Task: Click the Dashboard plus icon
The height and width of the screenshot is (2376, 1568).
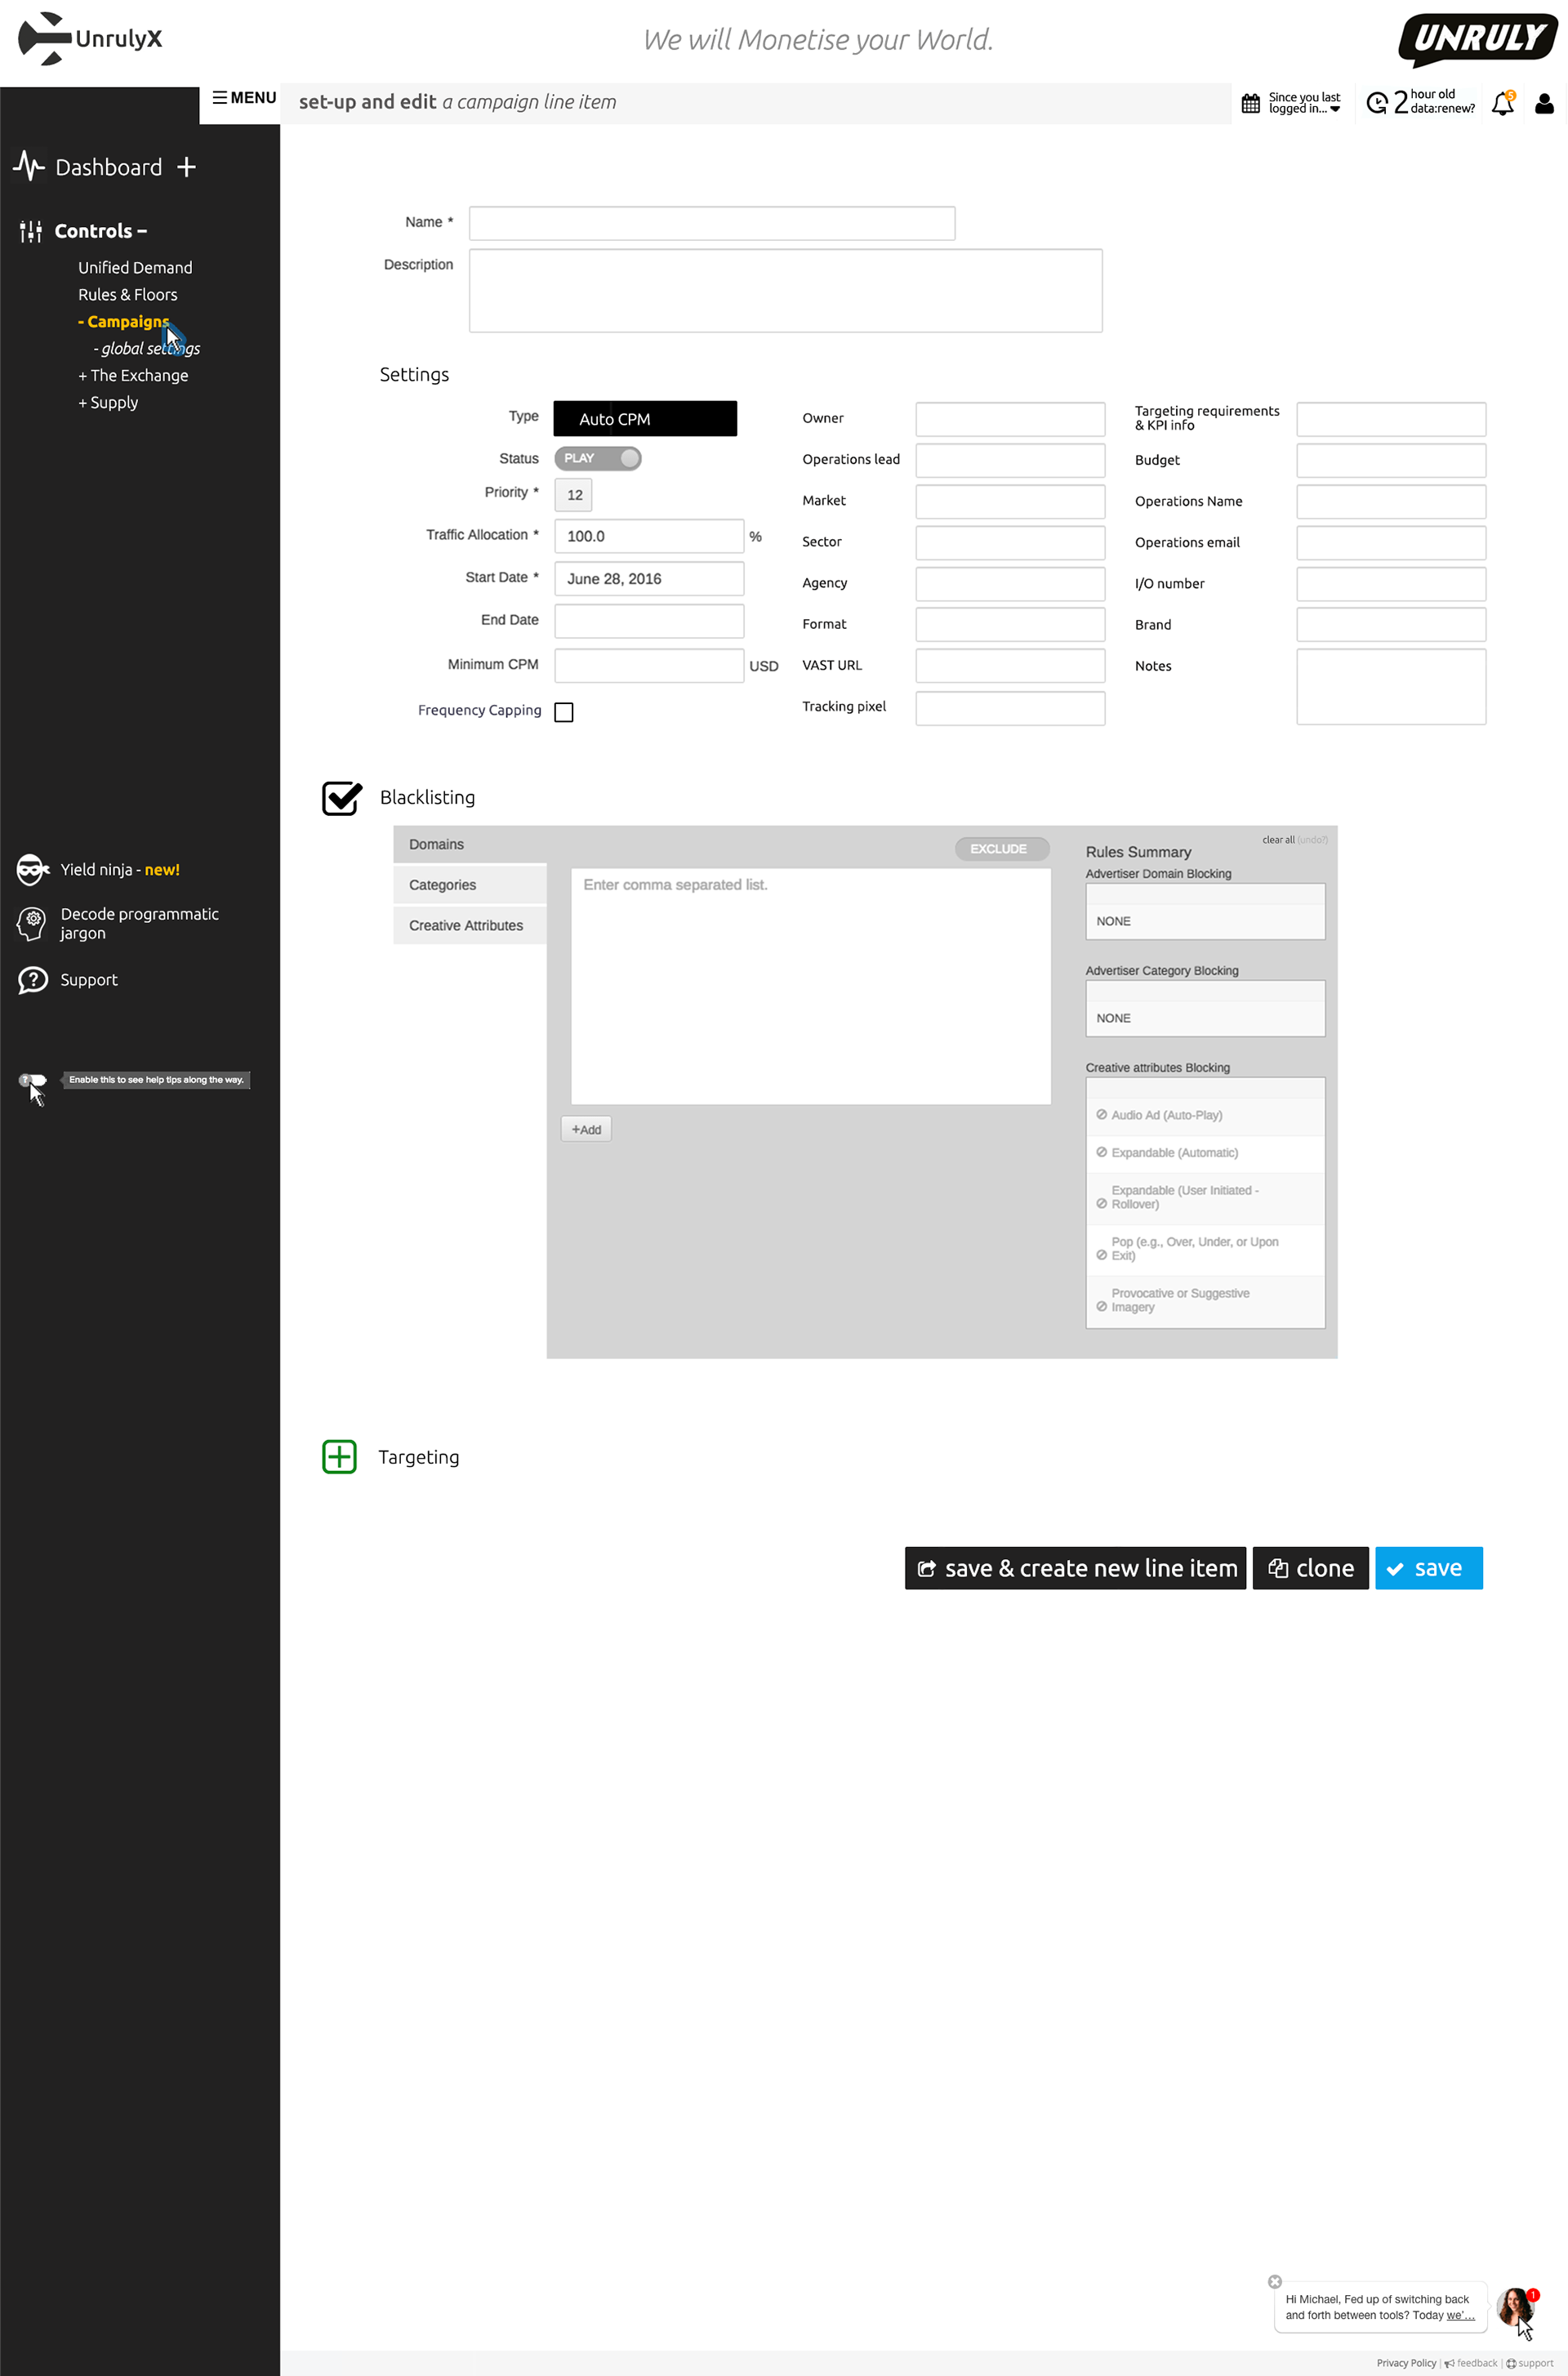Action: click(x=186, y=167)
